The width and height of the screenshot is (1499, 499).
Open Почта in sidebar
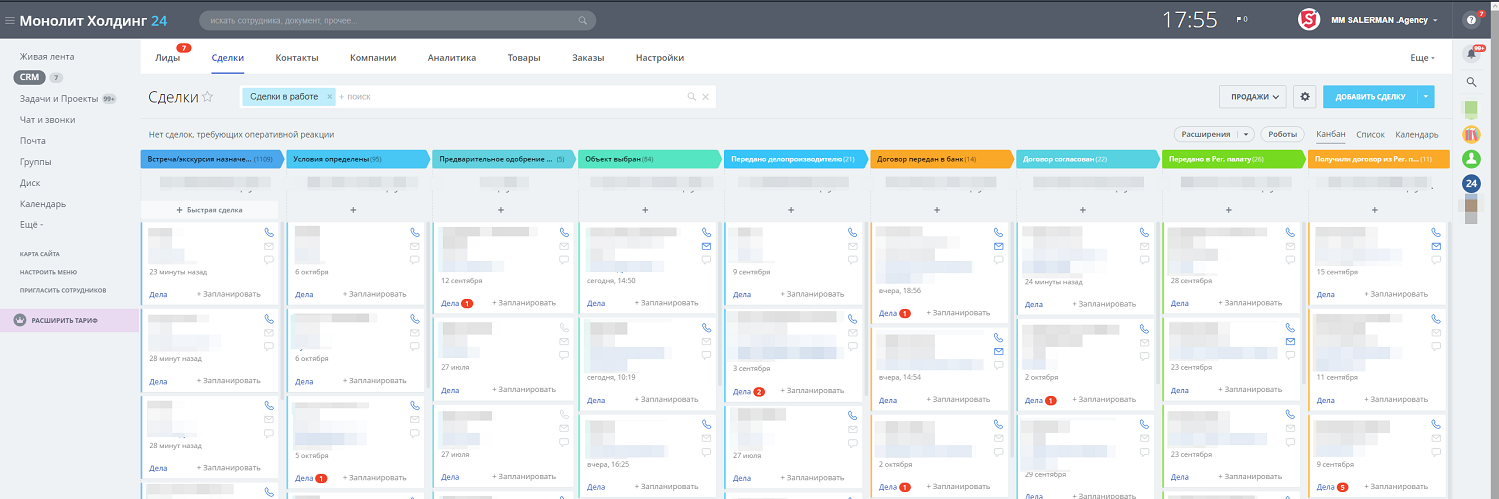point(33,141)
